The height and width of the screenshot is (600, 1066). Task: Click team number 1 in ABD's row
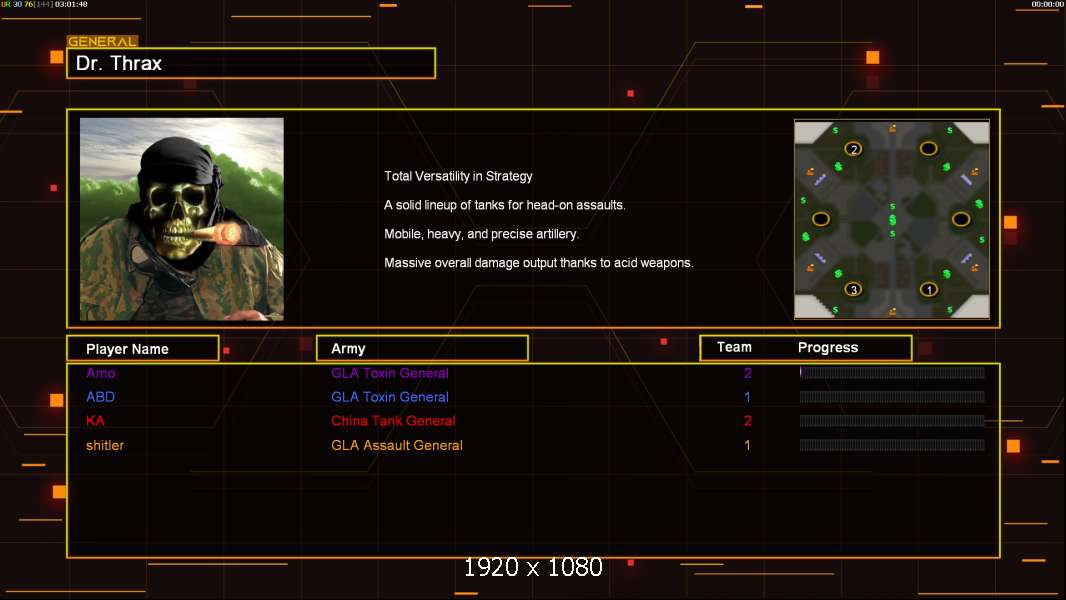pyautogui.click(x=747, y=397)
